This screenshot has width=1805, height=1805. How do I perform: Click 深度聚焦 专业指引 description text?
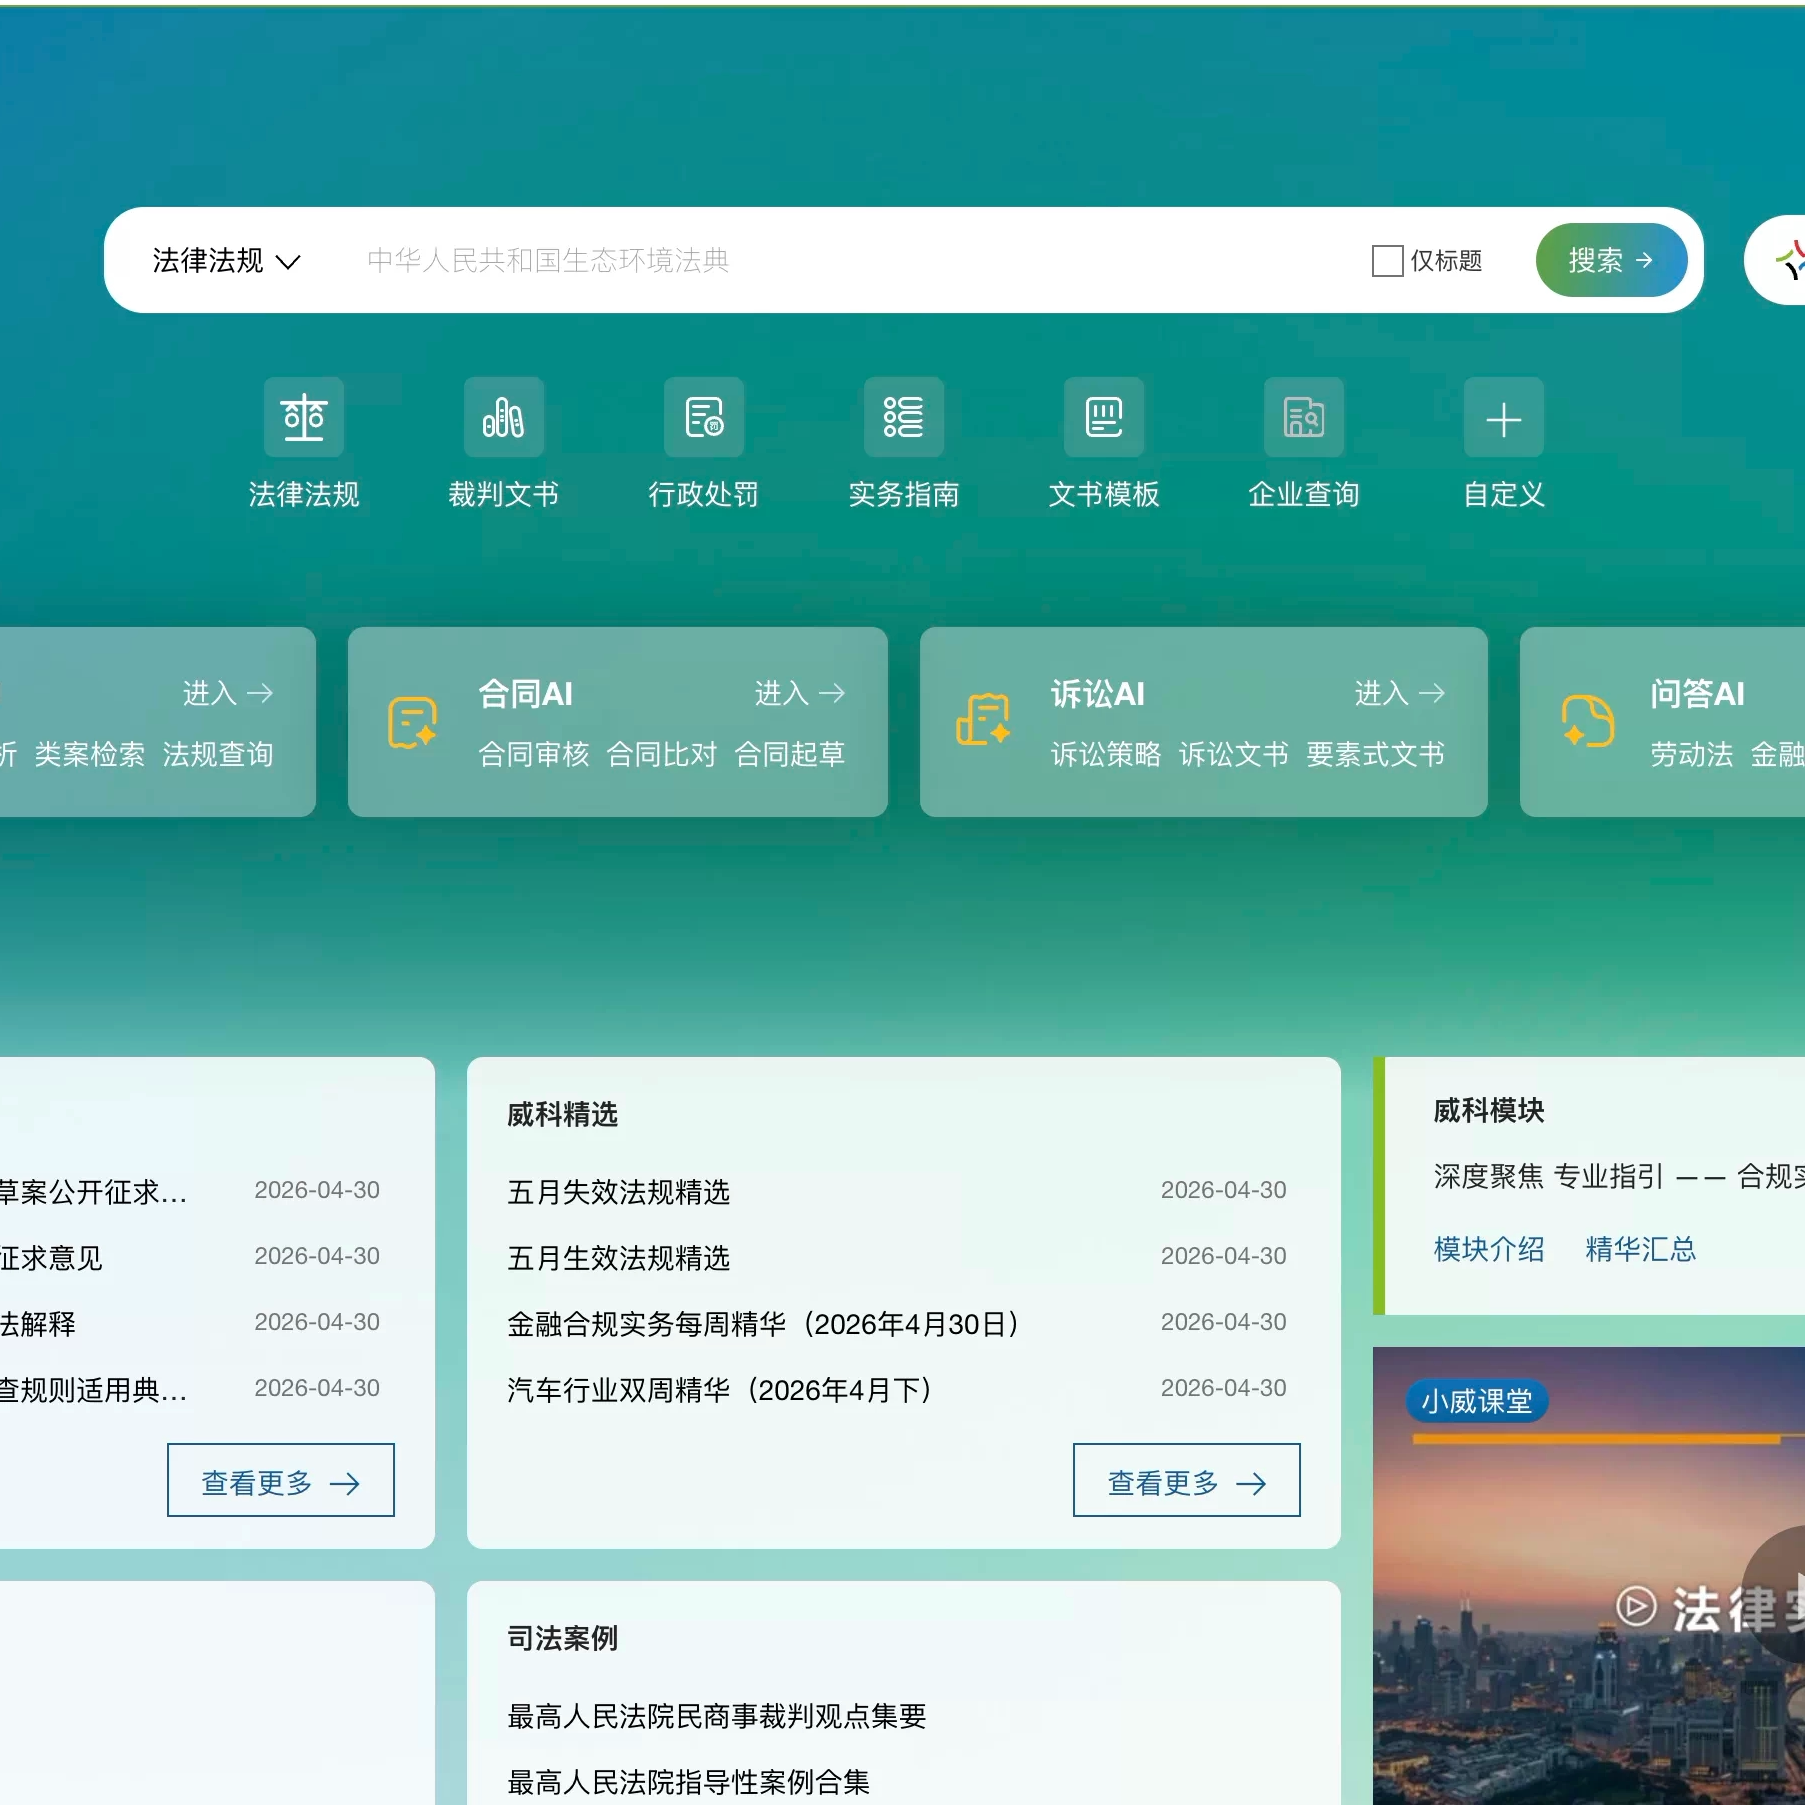click(1619, 1176)
